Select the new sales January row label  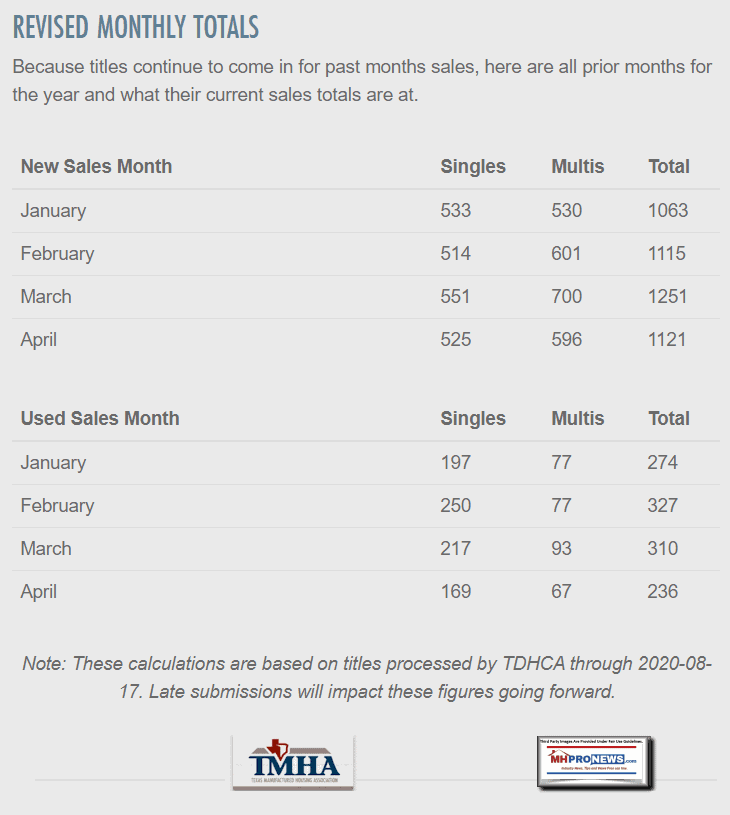pos(53,211)
